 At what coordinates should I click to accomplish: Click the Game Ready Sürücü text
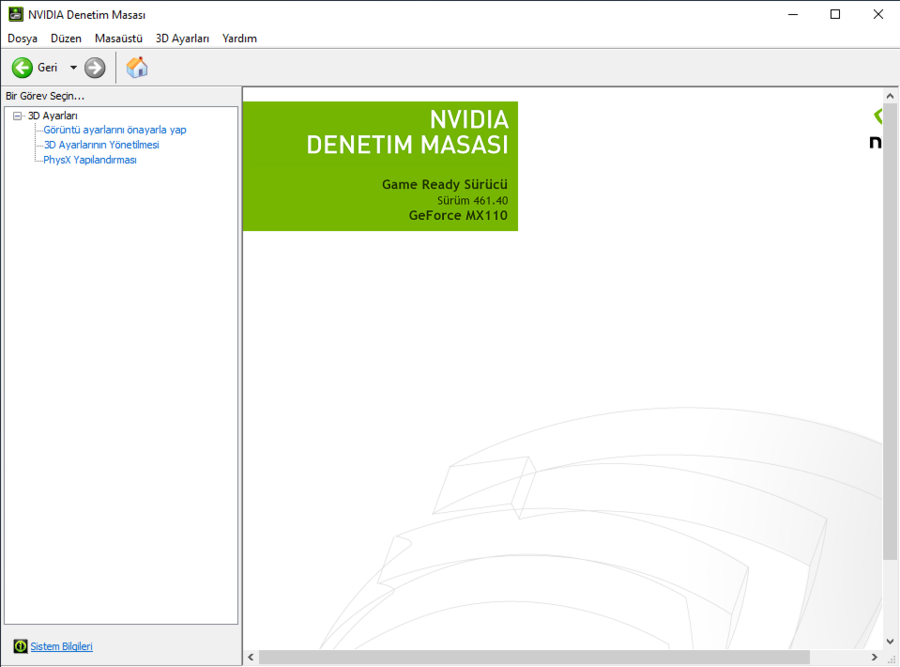[445, 184]
